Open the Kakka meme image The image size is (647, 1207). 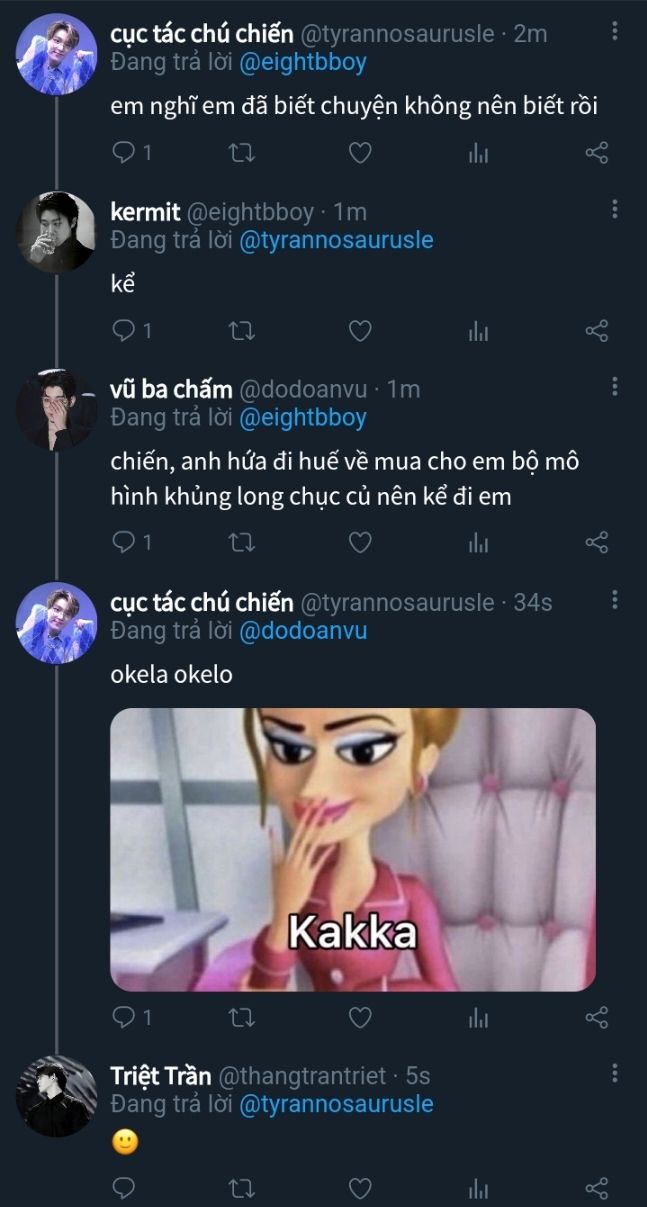click(352, 849)
